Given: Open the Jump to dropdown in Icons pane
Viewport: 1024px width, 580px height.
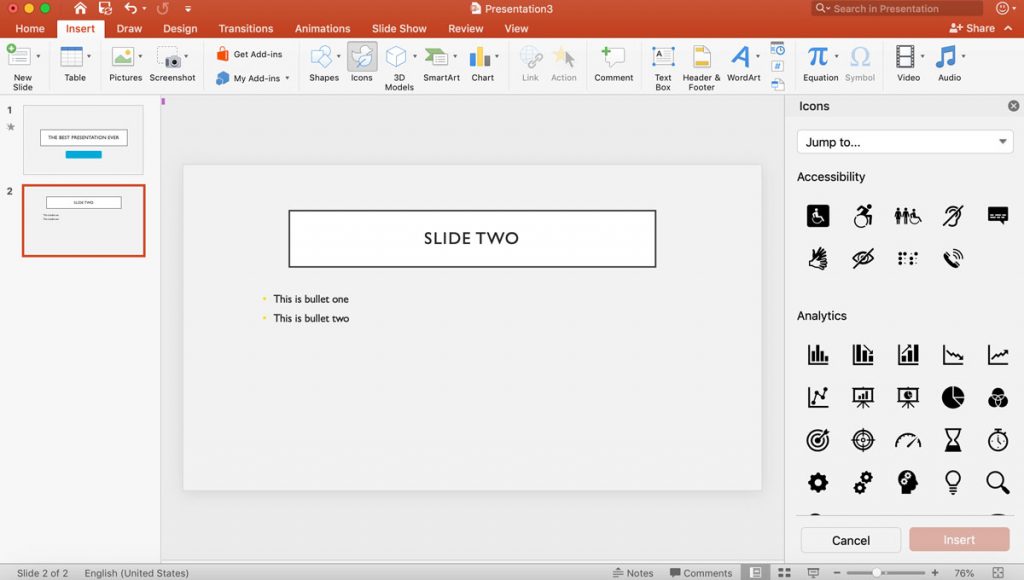Looking at the screenshot, I should [904, 141].
